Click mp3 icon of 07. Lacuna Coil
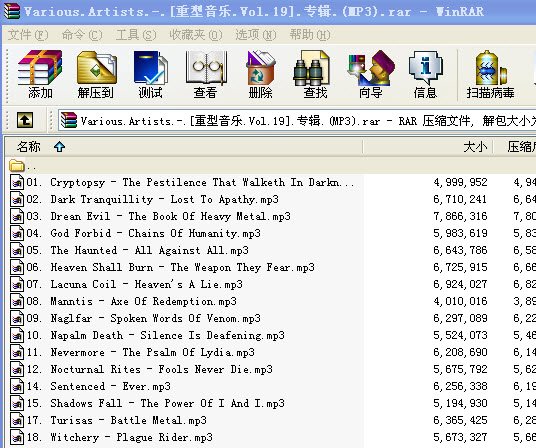 (17, 284)
